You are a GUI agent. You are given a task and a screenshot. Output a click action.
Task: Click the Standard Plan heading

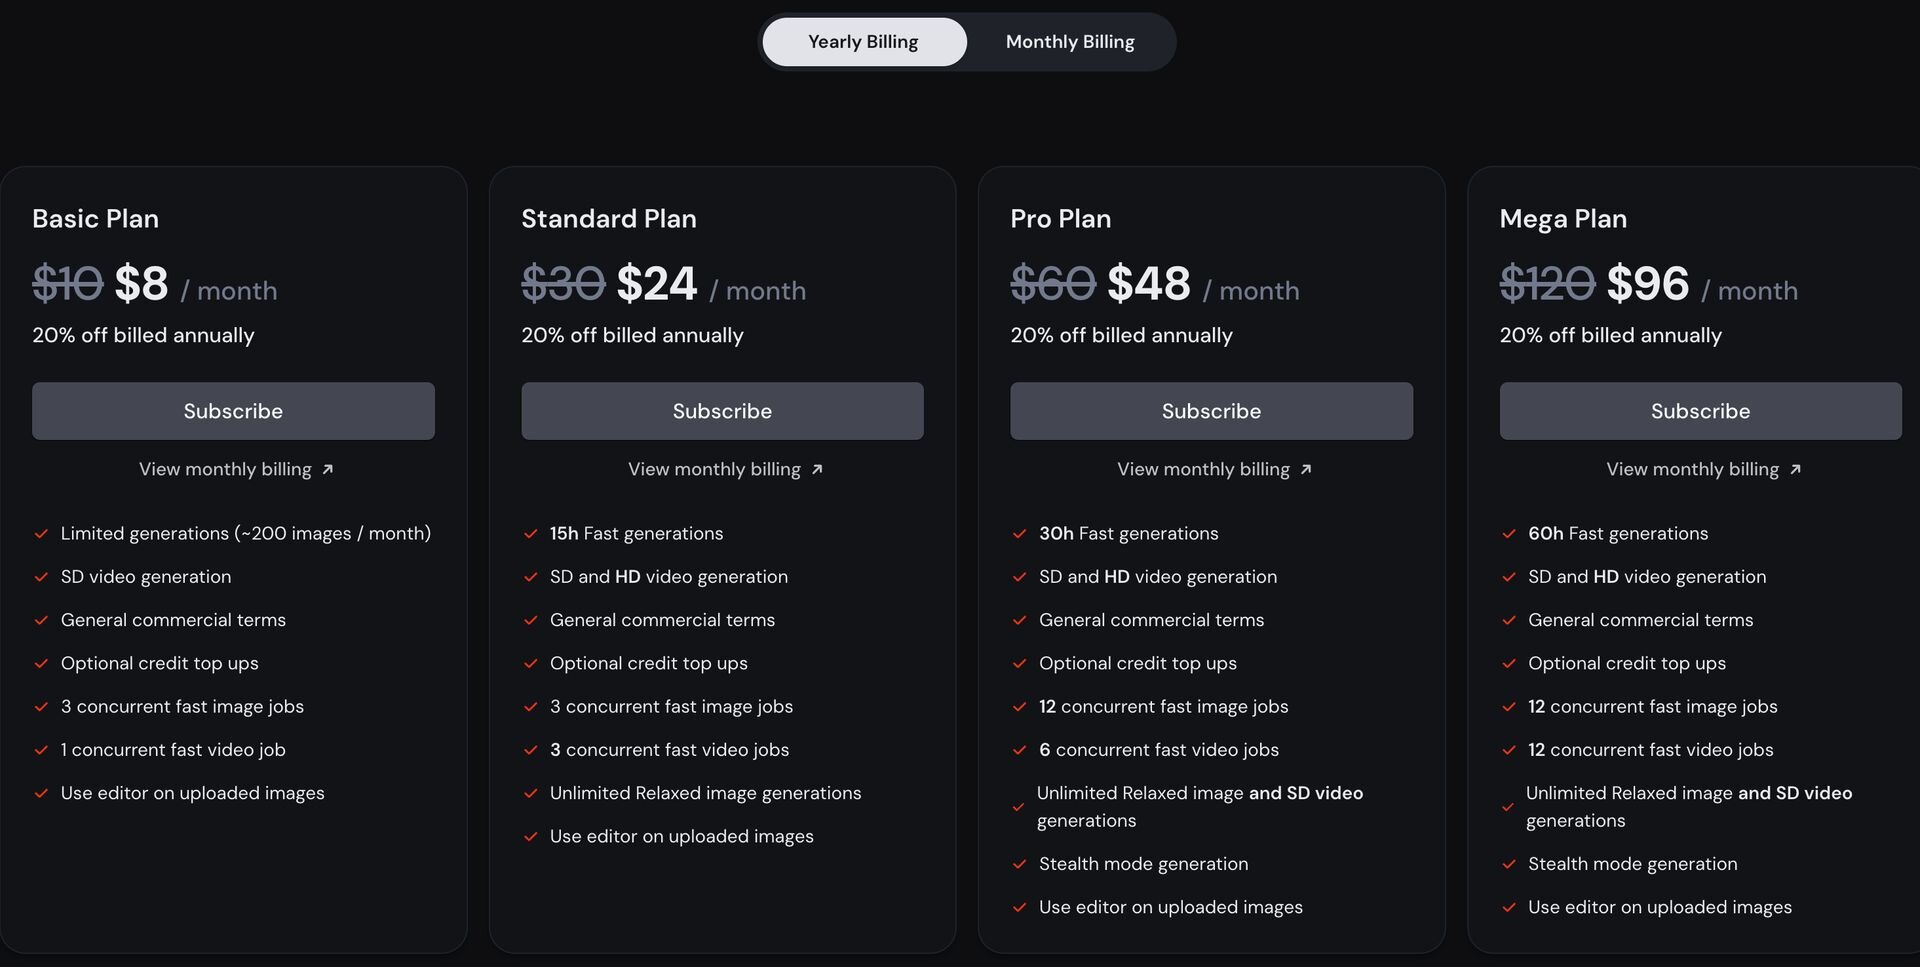609,219
